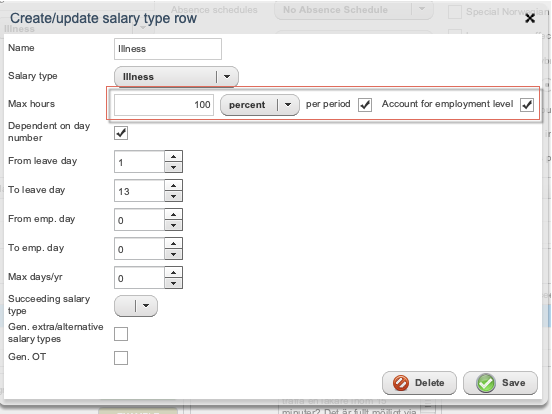This screenshot has width=552, height=414.
Task: Click the Name input field containing Illness
Action: tap(168, 49)
